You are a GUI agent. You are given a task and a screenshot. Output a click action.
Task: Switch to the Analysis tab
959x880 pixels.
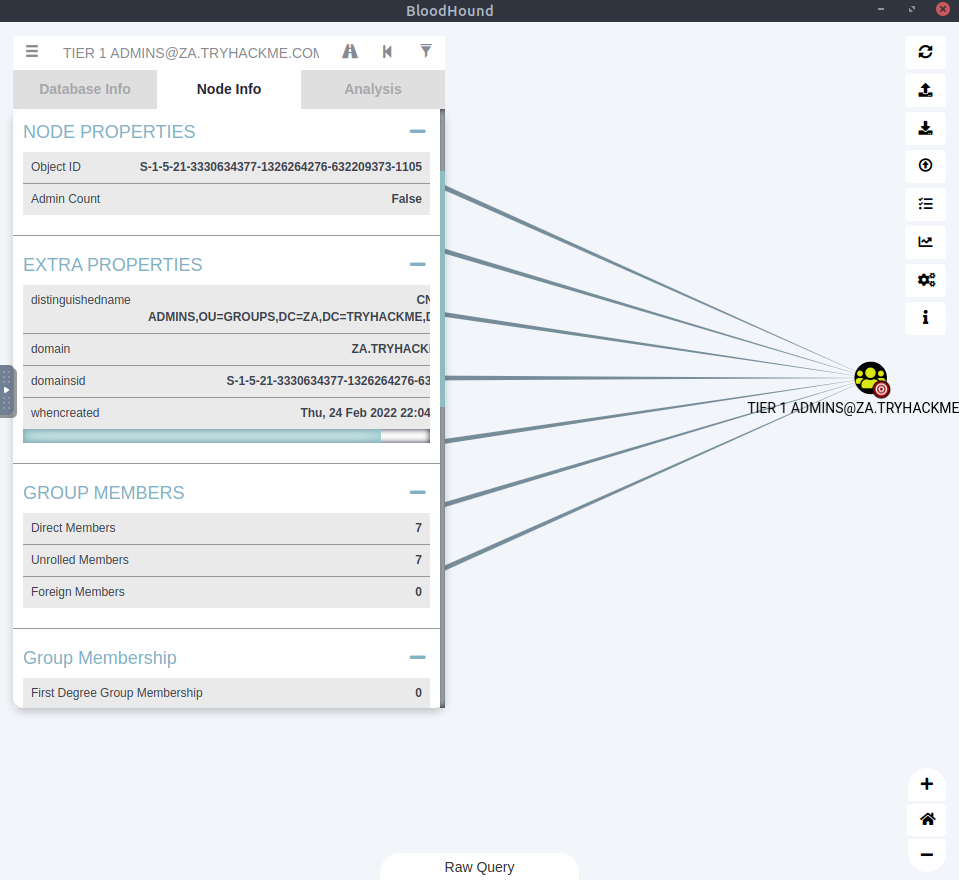[x=372, y=89]
